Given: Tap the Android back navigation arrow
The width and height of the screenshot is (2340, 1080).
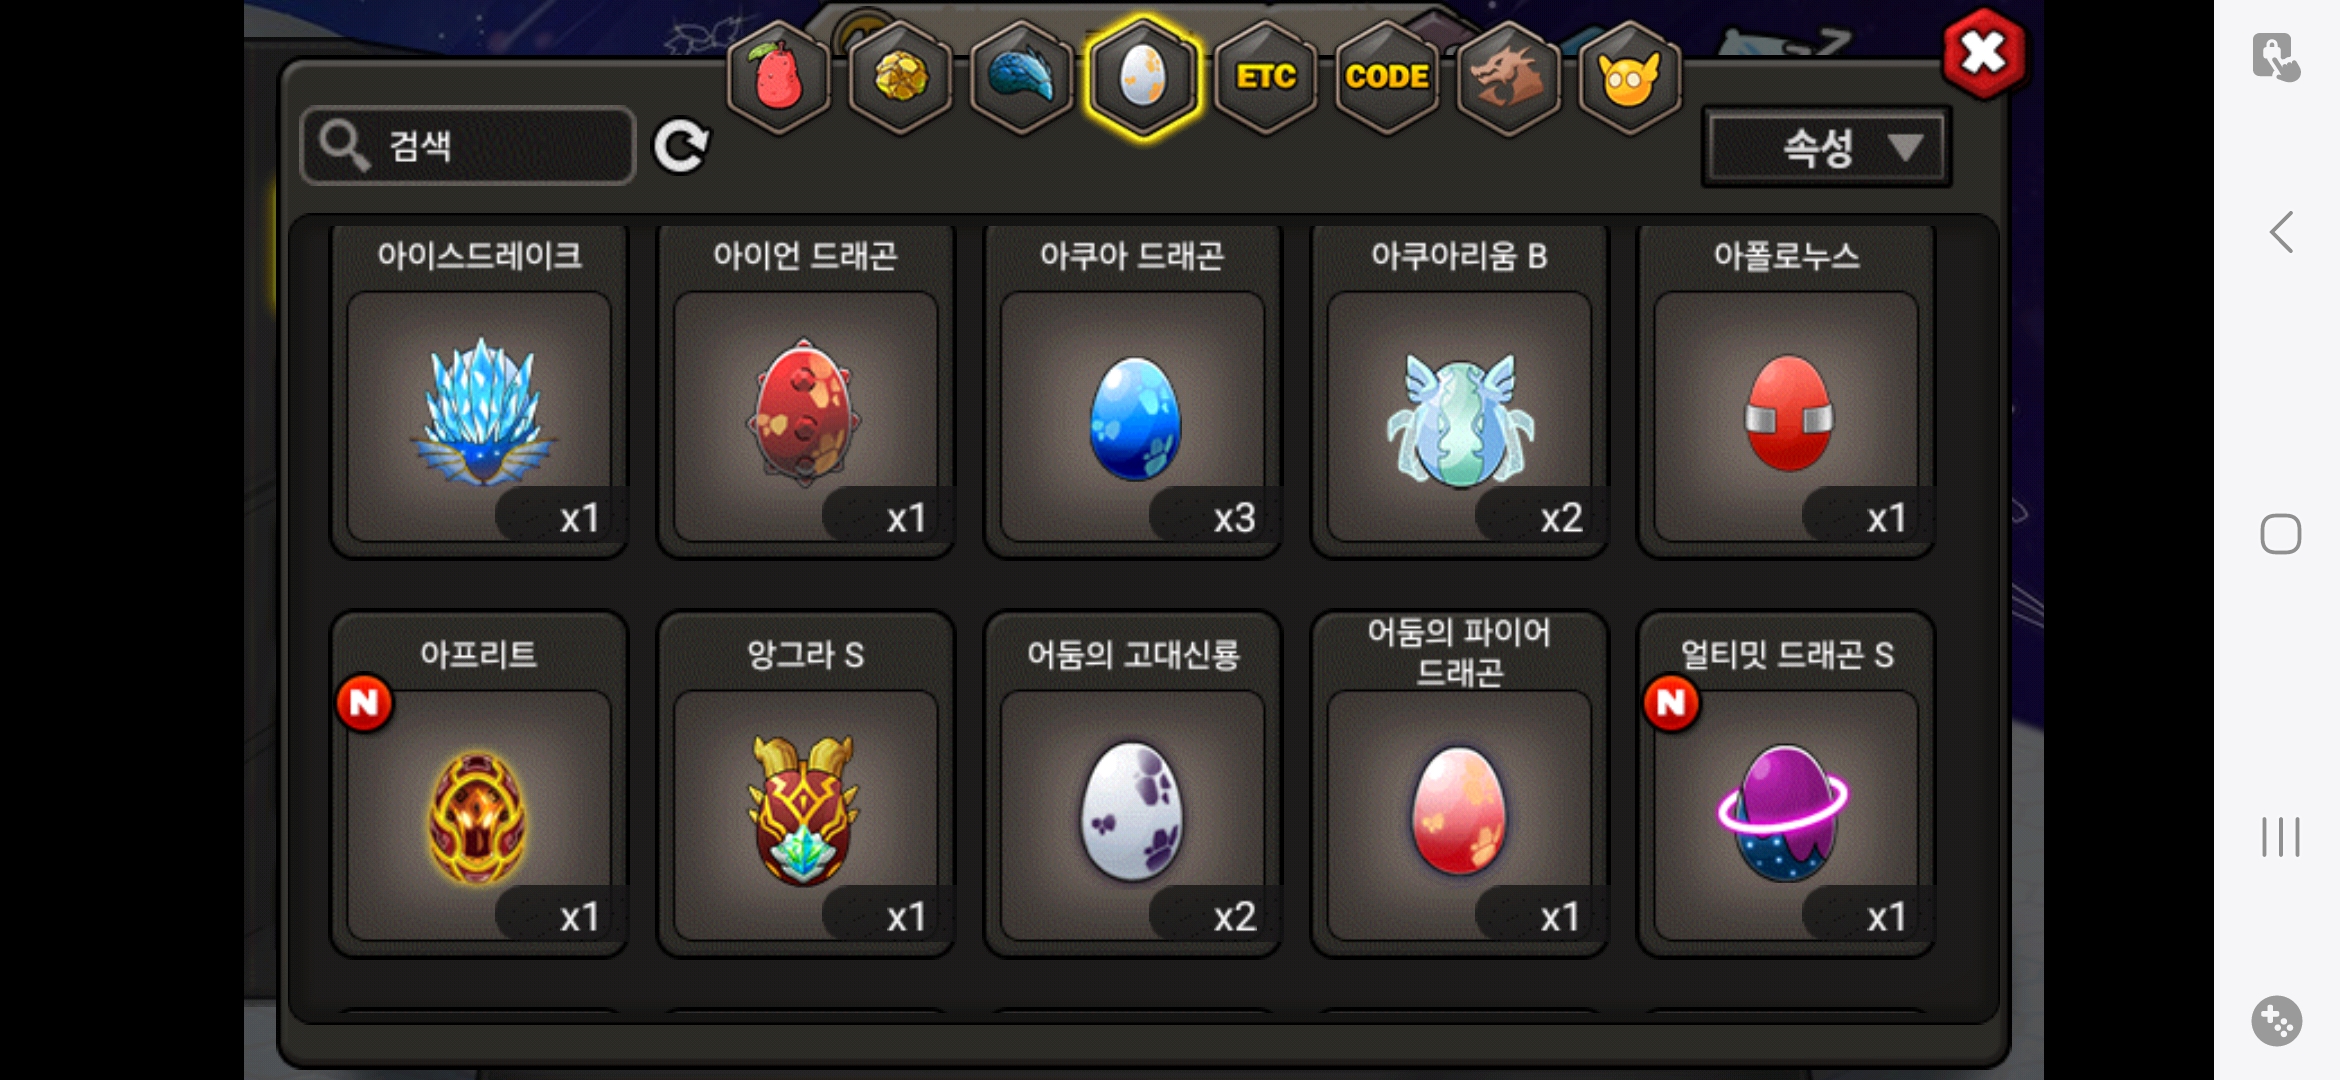Looking at the screenshot, I should [2281, 232].
